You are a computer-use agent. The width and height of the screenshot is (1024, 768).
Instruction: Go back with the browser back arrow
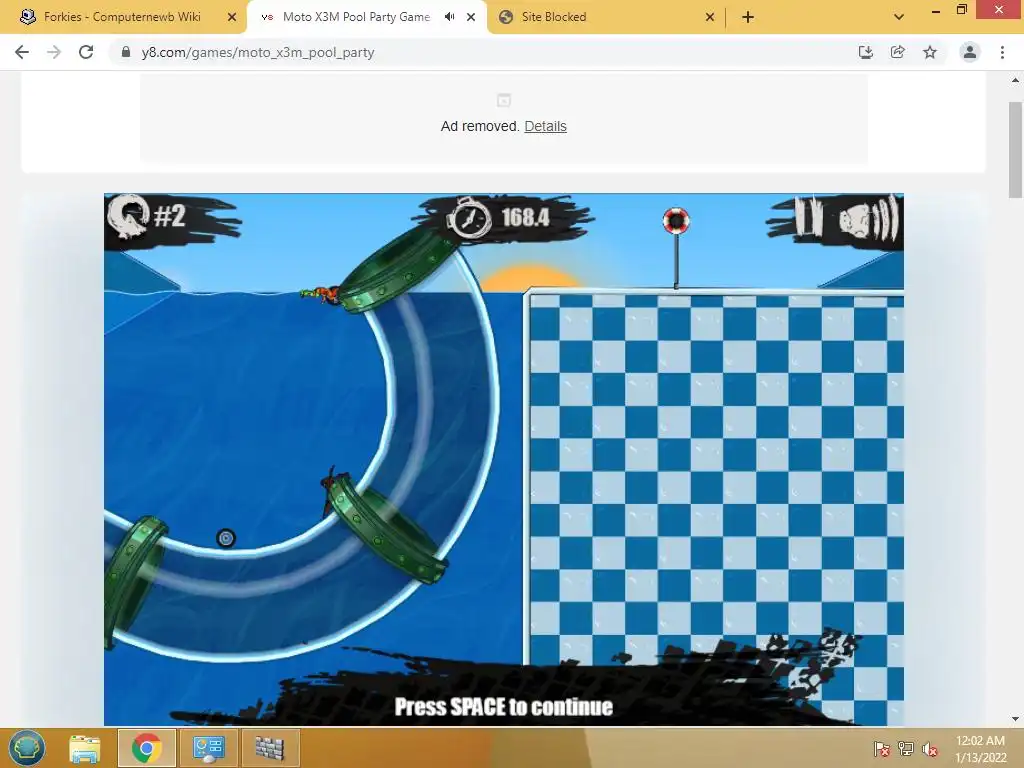22,52
